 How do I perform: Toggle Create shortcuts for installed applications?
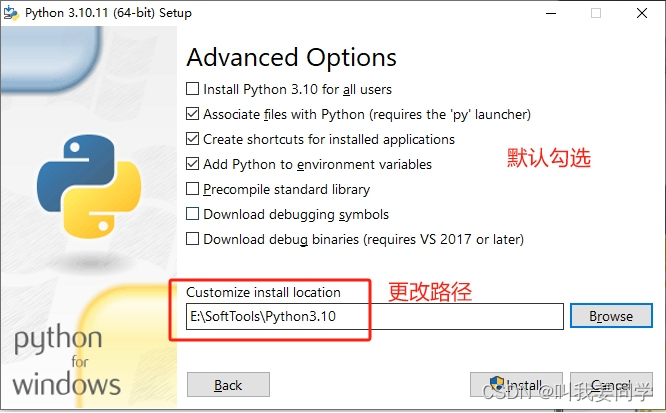tap(192, 139)
